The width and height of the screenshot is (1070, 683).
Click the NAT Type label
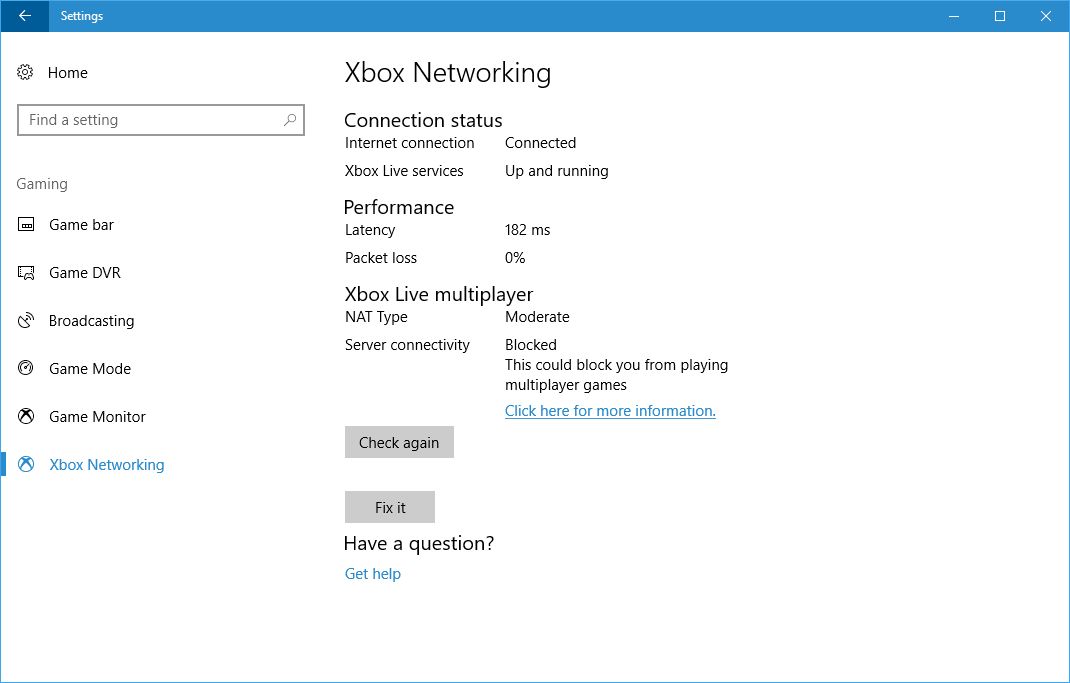click(x=376, y=317)
